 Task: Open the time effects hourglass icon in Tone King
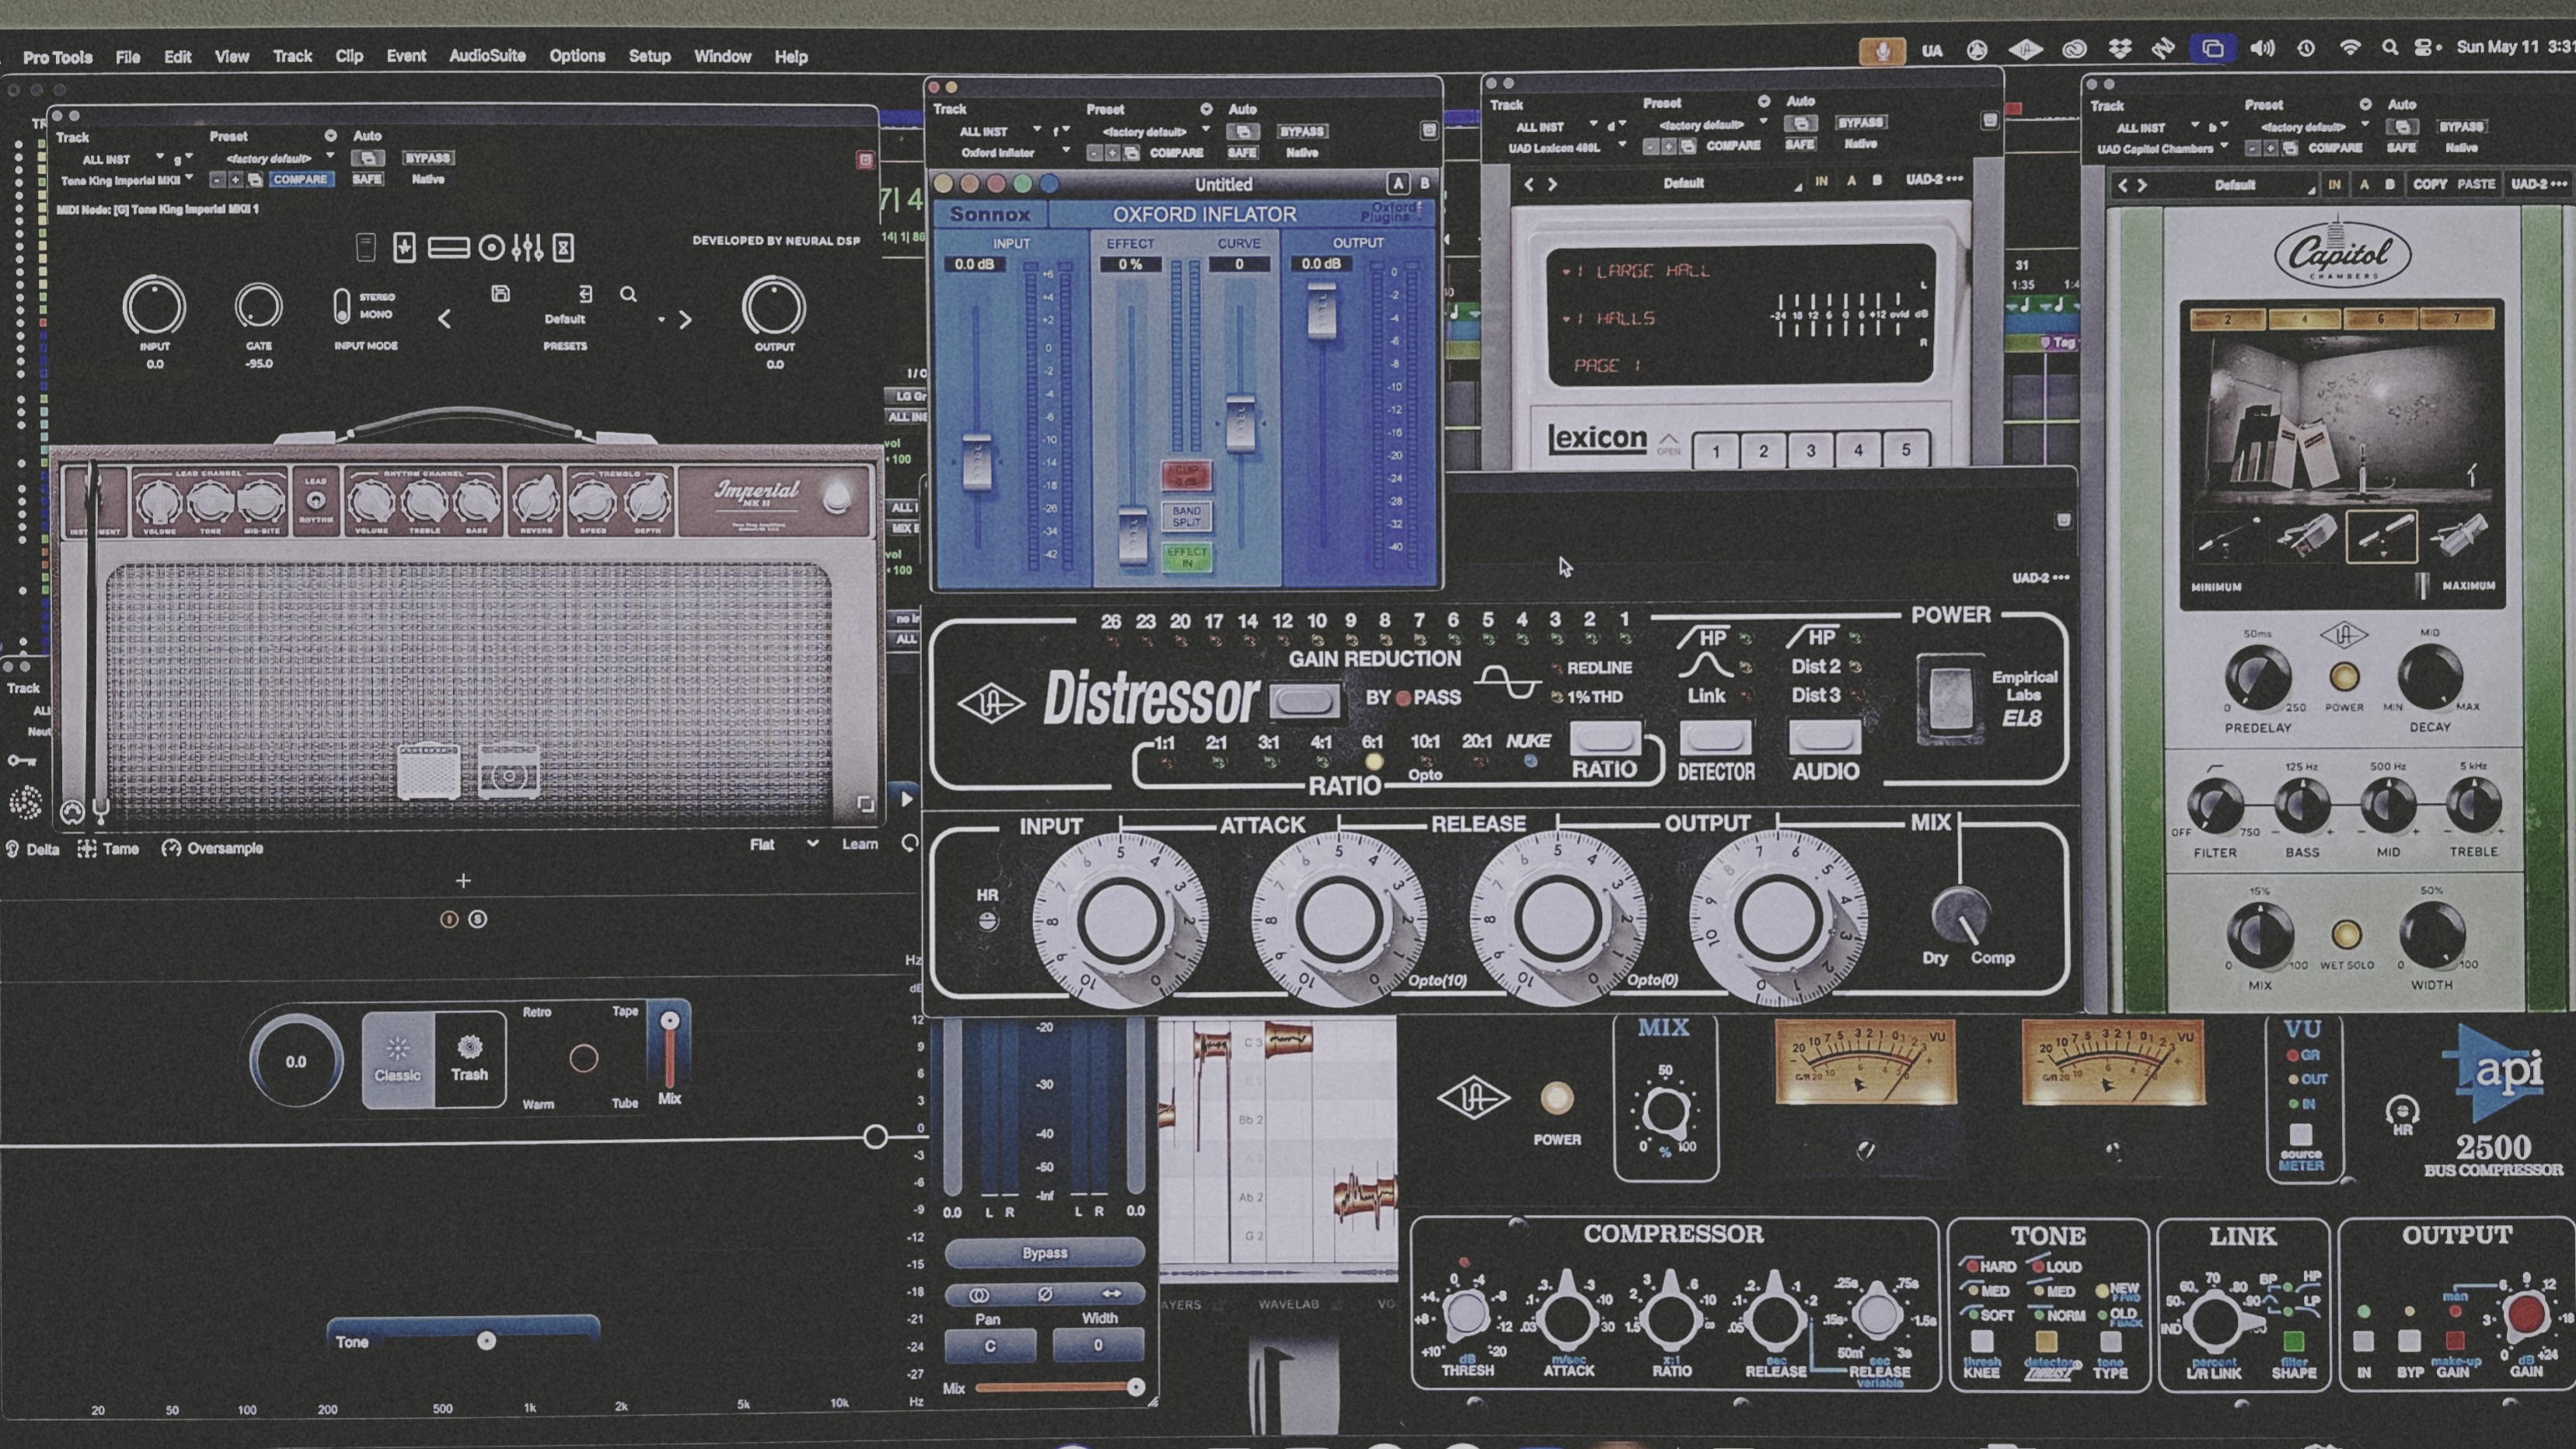pyautogui.click(x=564, y=247)
